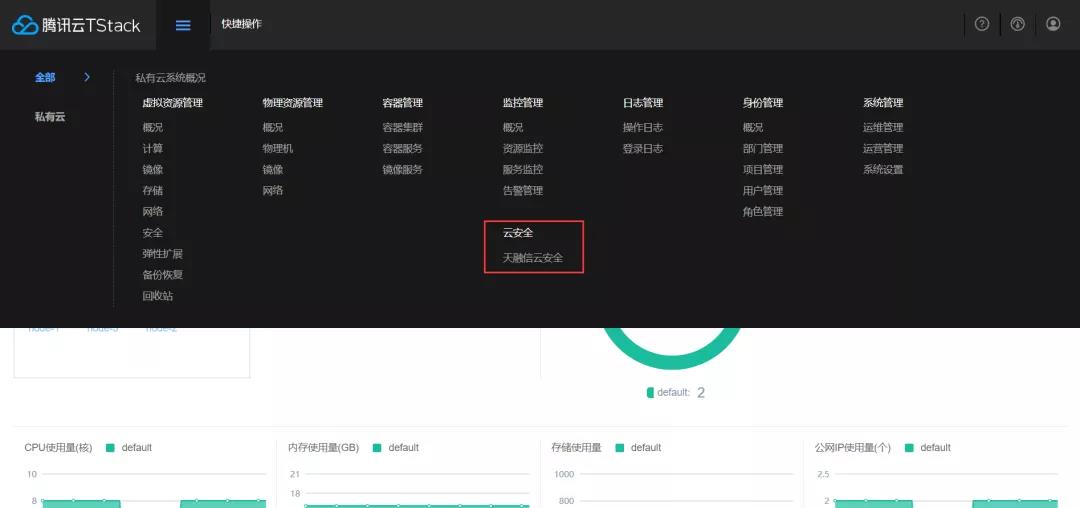Open the help question mark icon
The height and width of the screenshot is (508, 1080).
[x=981, y=24]
